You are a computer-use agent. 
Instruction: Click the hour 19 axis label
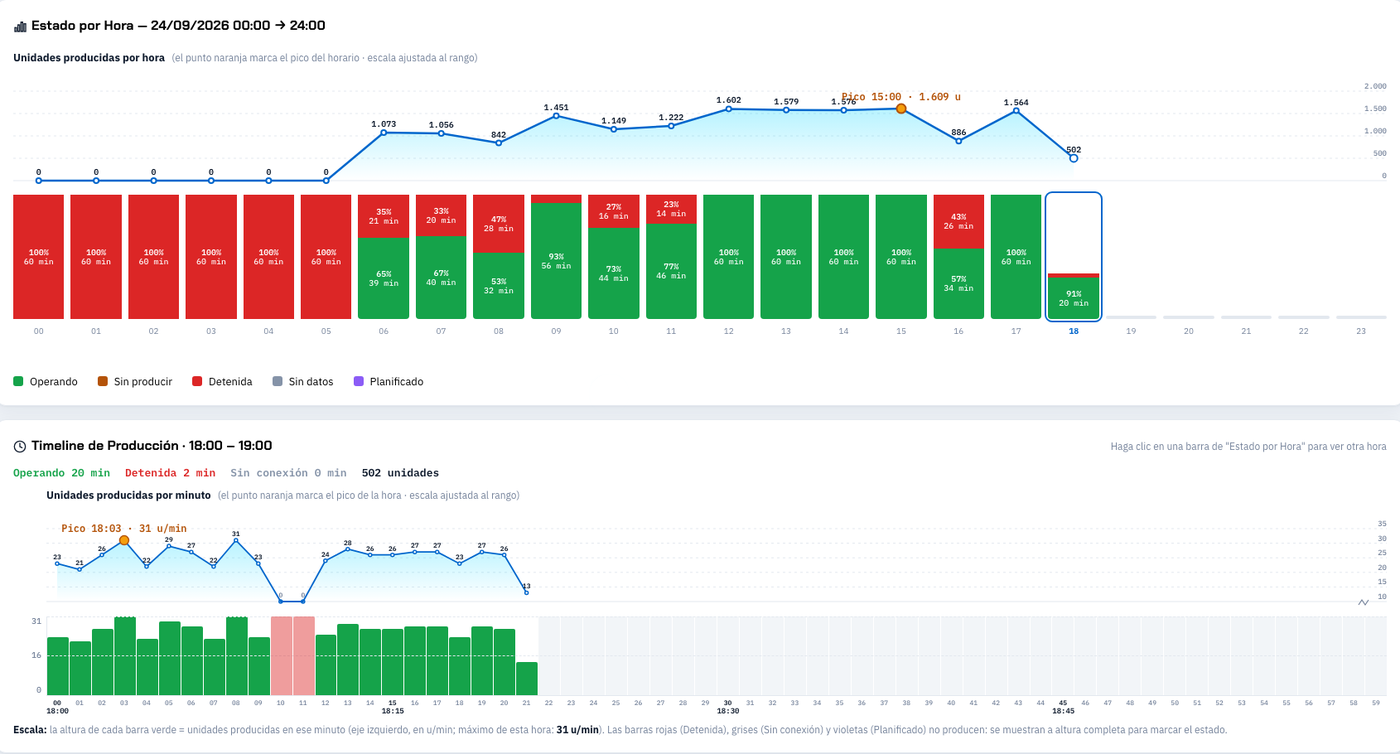1131,331
